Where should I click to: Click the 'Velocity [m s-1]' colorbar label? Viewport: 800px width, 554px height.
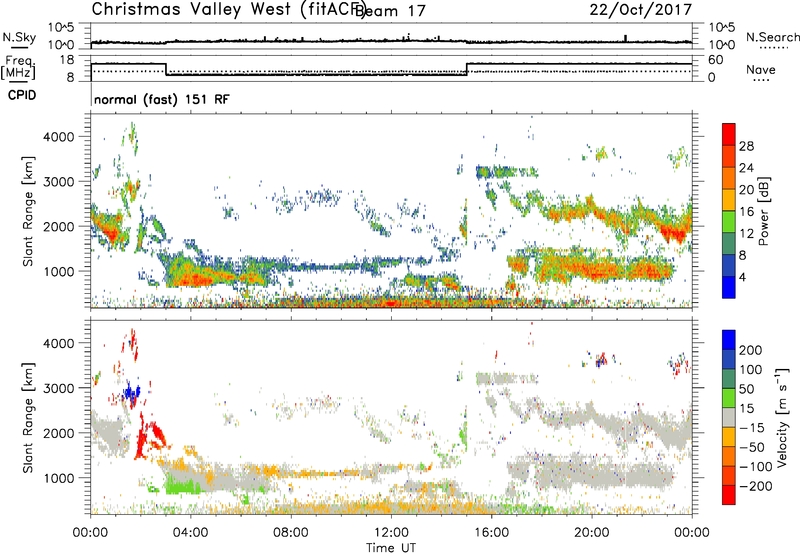(x=782, y=417)
